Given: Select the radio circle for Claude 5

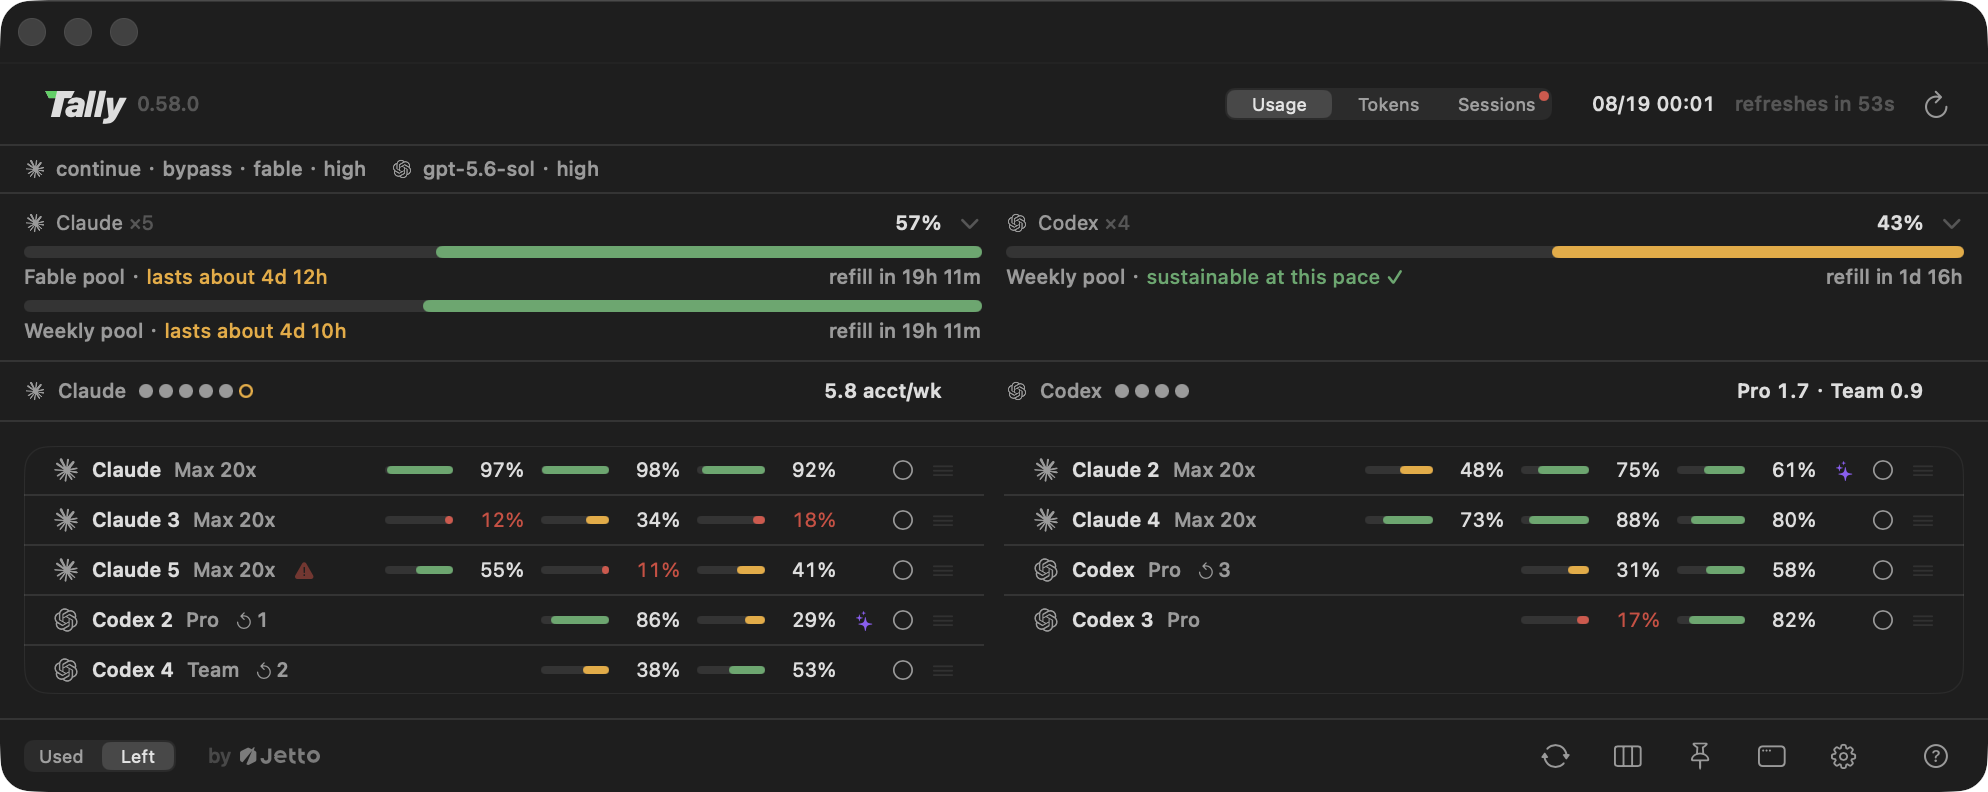Looking at the screenshot, I should coord(903,570).
